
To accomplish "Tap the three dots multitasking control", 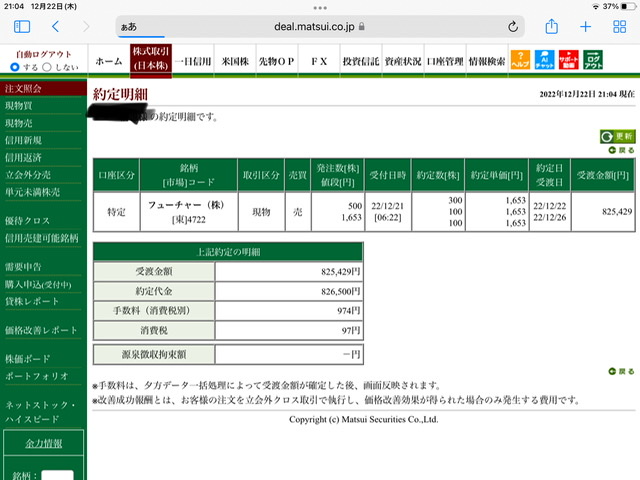I will click(320, 8).
